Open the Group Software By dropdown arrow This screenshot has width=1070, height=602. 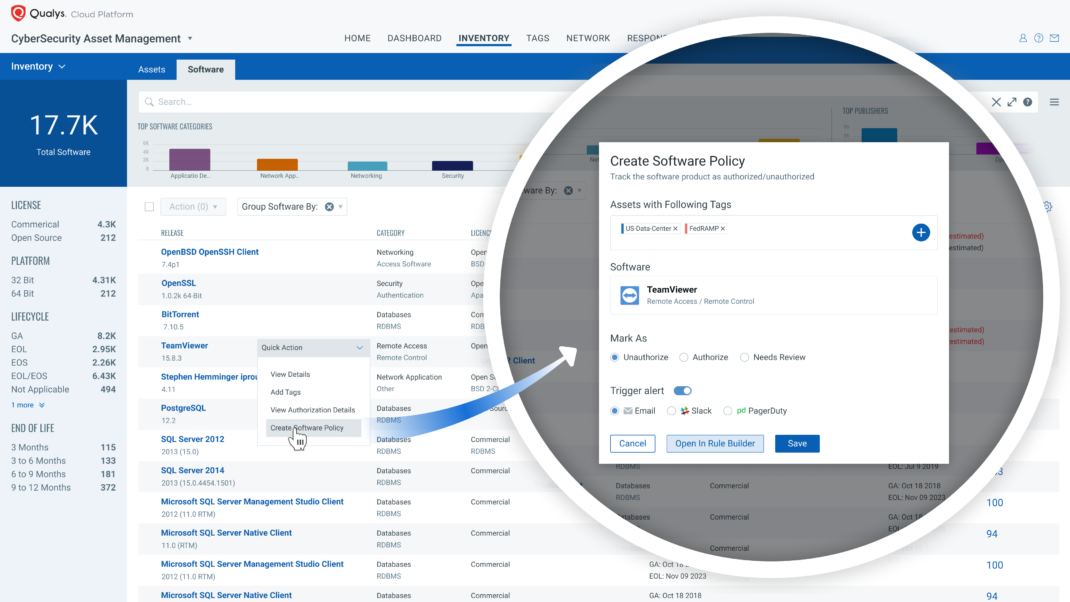[341, 207]
